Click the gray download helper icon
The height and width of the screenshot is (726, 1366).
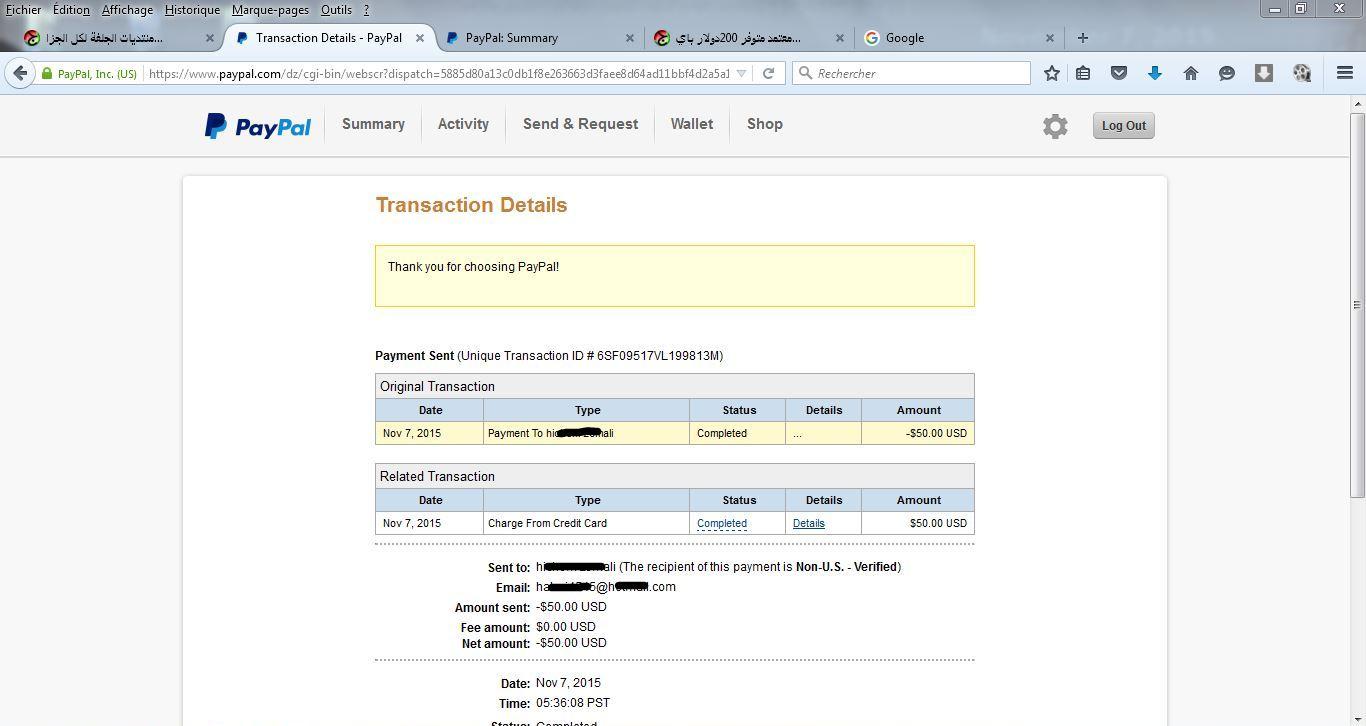point(1264,73)
